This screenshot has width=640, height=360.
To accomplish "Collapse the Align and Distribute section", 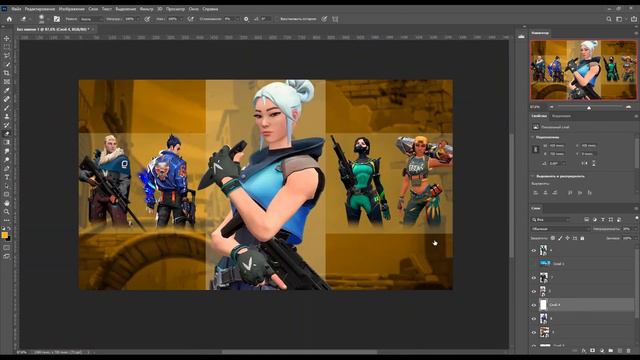I will (533, 176).
